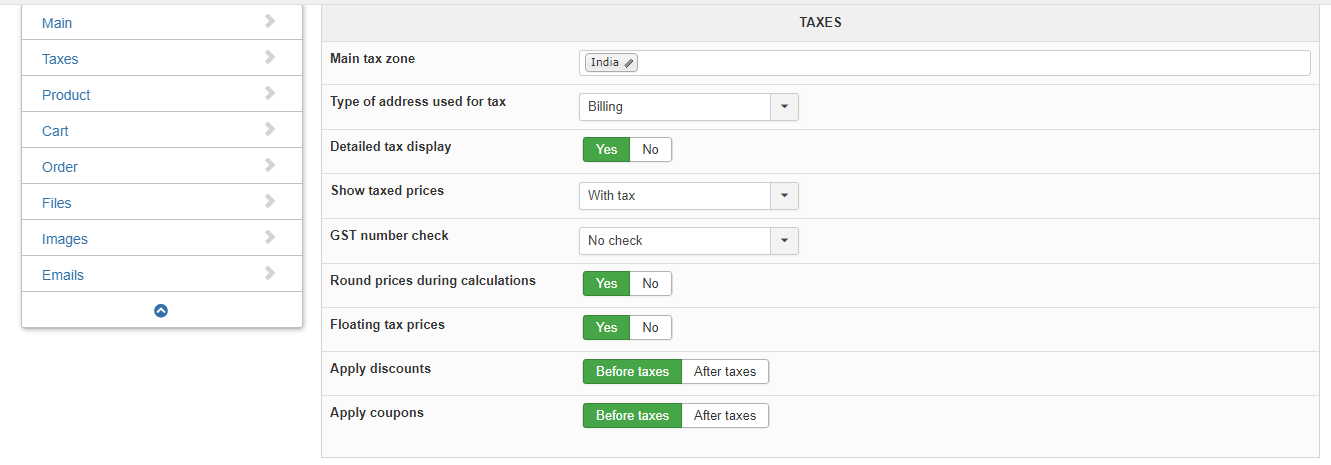The height and width of the screenshot is (465, 1331).
Task: Apply discounts After taxes
Action: (725, 372)
